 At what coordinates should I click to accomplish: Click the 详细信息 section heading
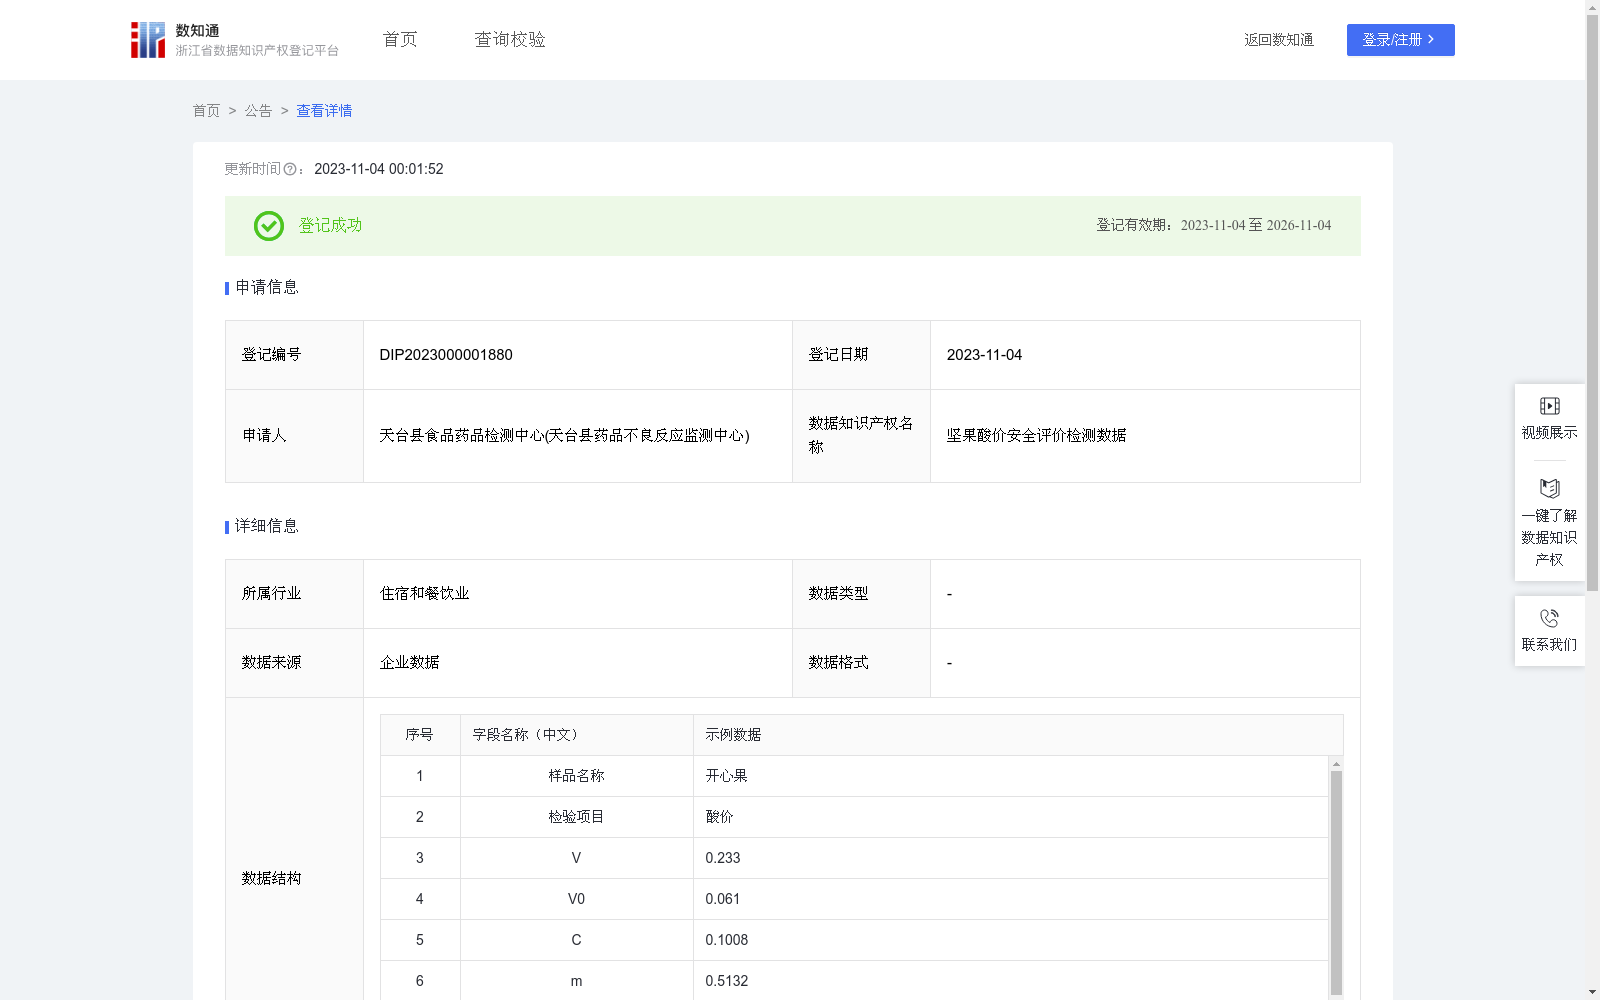267,527
